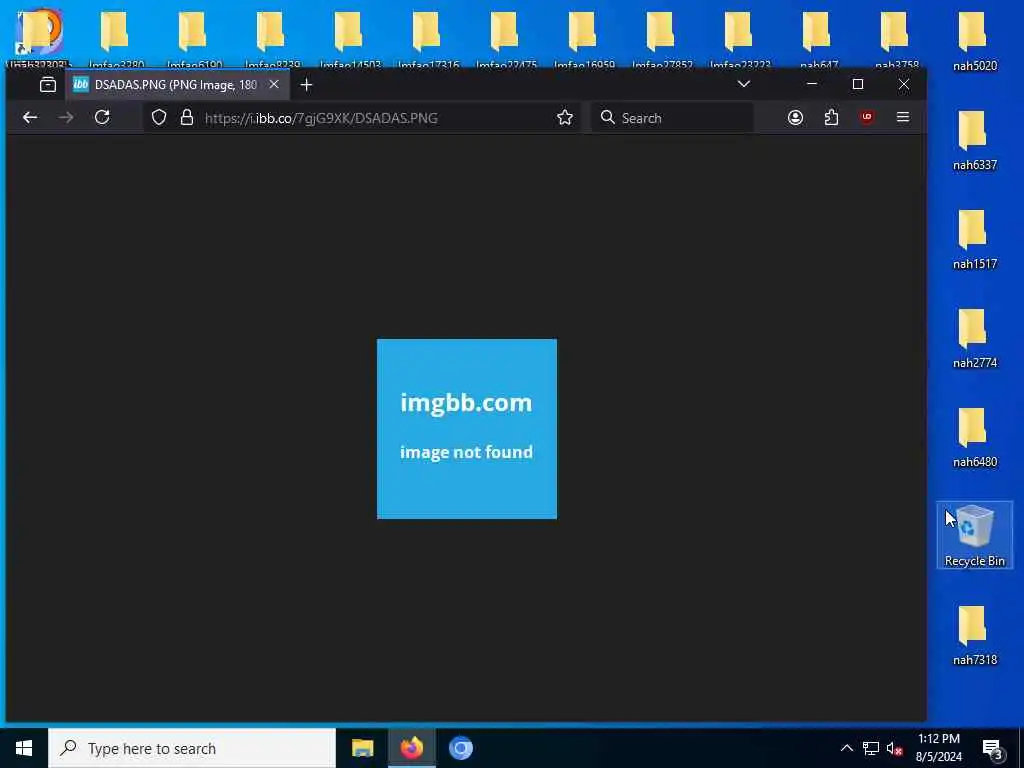Select the nah6337 desktop folder

click(974, 140)
